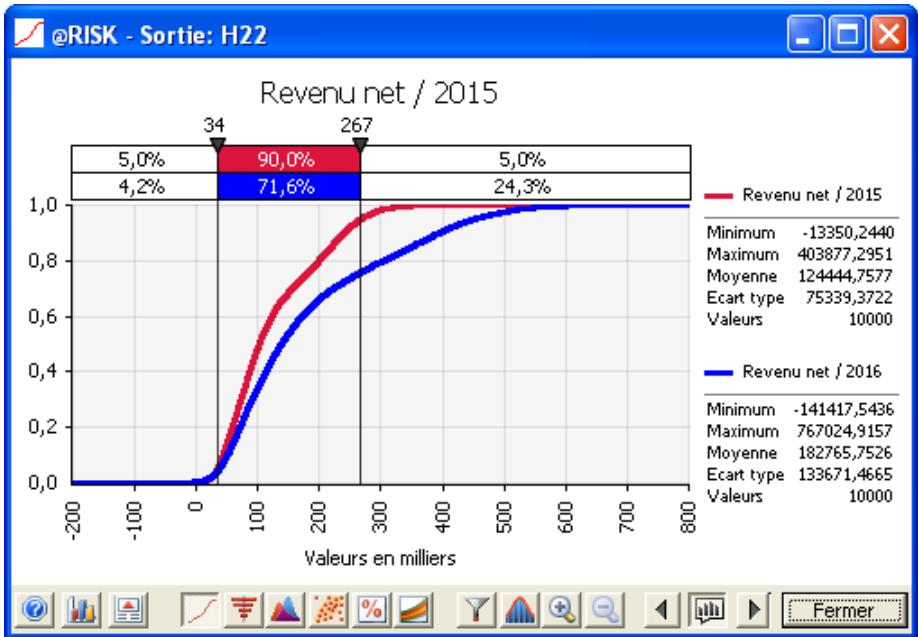Click the bar chart graph options icon
The height and width of the screenshot is (637, 918).
click(79, 608)
